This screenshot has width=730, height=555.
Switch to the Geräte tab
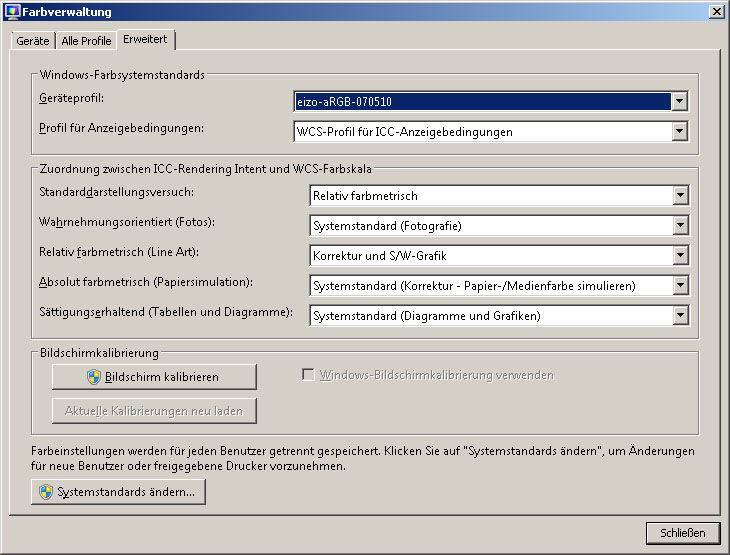(32, 41)
